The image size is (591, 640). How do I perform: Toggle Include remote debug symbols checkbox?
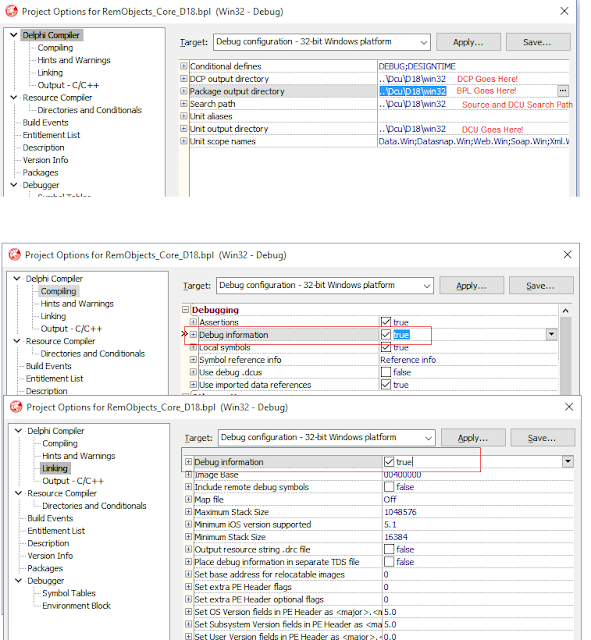coord(389,487)
